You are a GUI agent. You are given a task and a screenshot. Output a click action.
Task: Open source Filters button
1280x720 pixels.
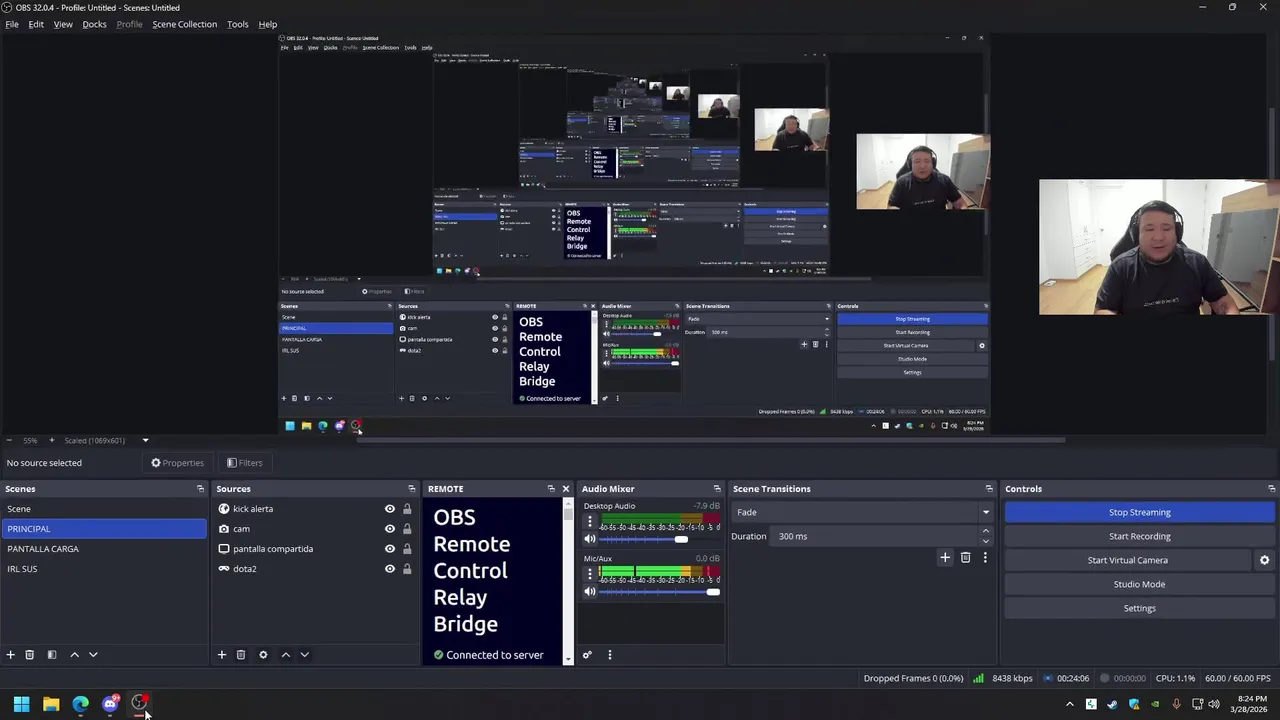[x=245, y=463]
